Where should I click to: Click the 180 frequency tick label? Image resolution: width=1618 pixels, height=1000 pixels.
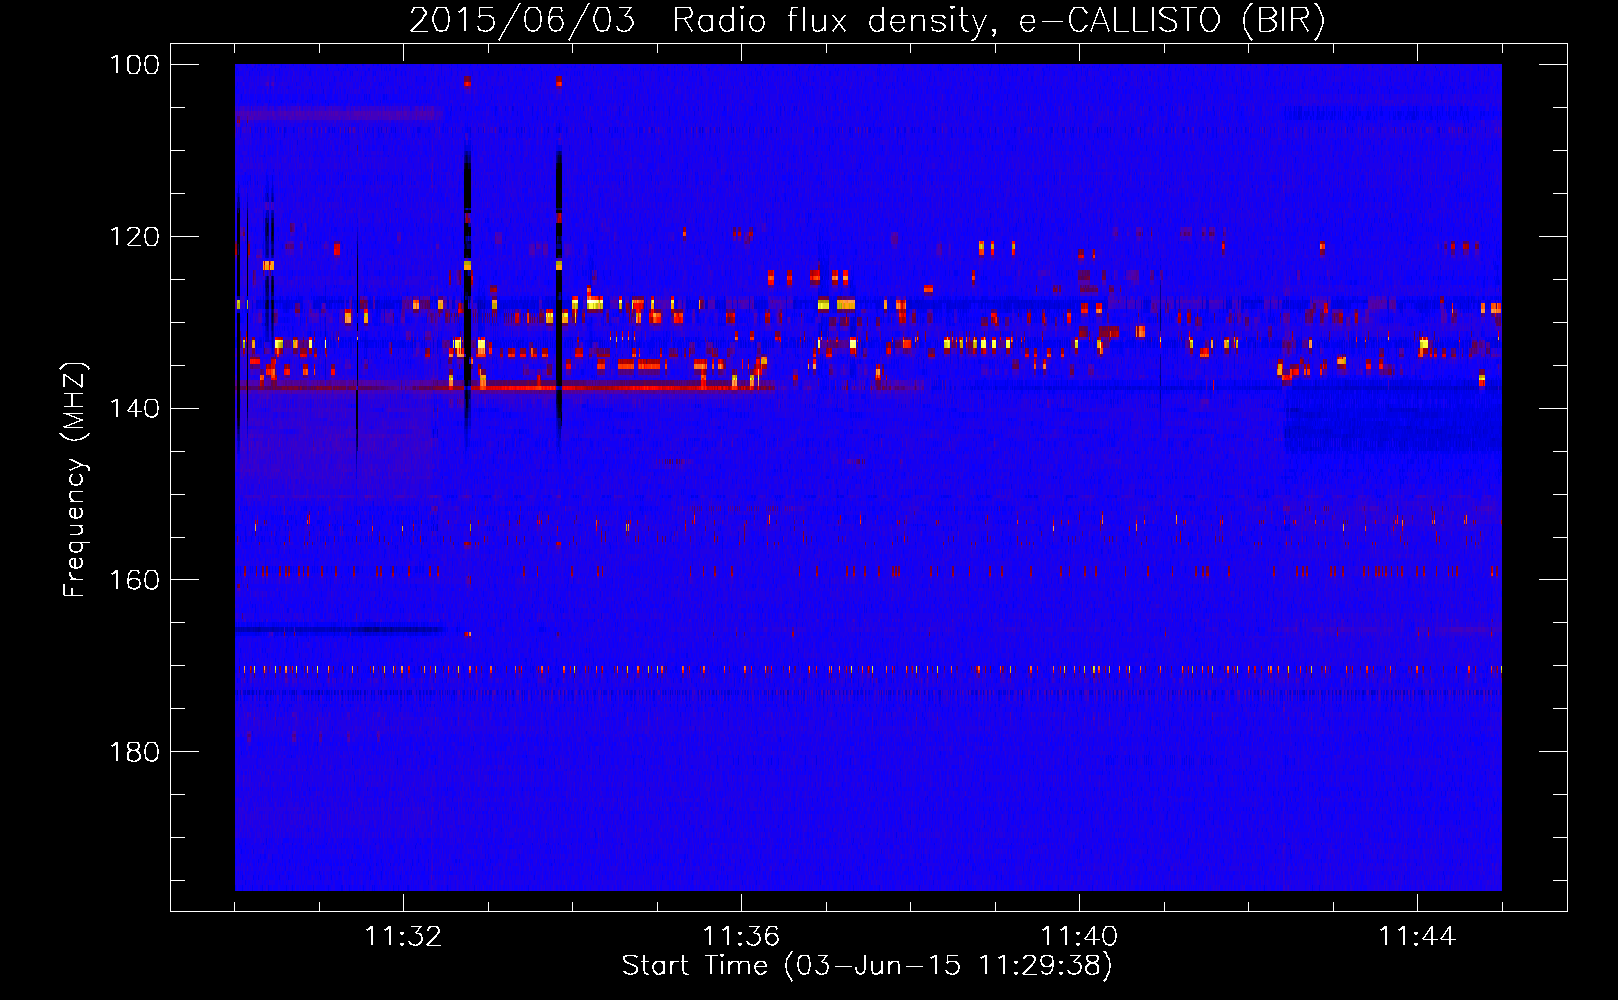point(135,752)
